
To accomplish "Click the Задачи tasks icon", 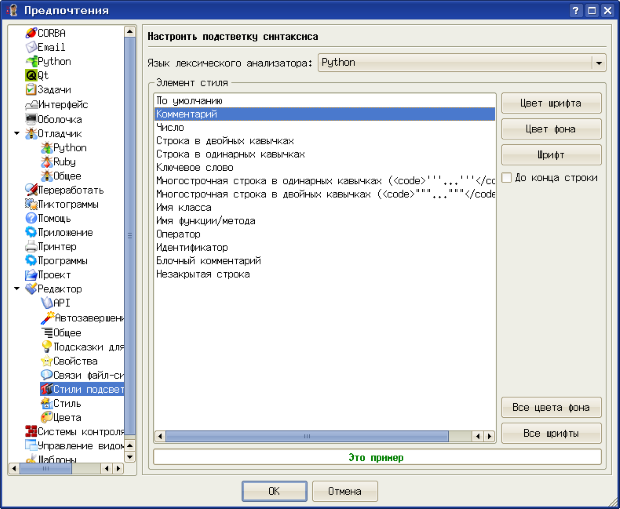I will (x=30, y=90).
